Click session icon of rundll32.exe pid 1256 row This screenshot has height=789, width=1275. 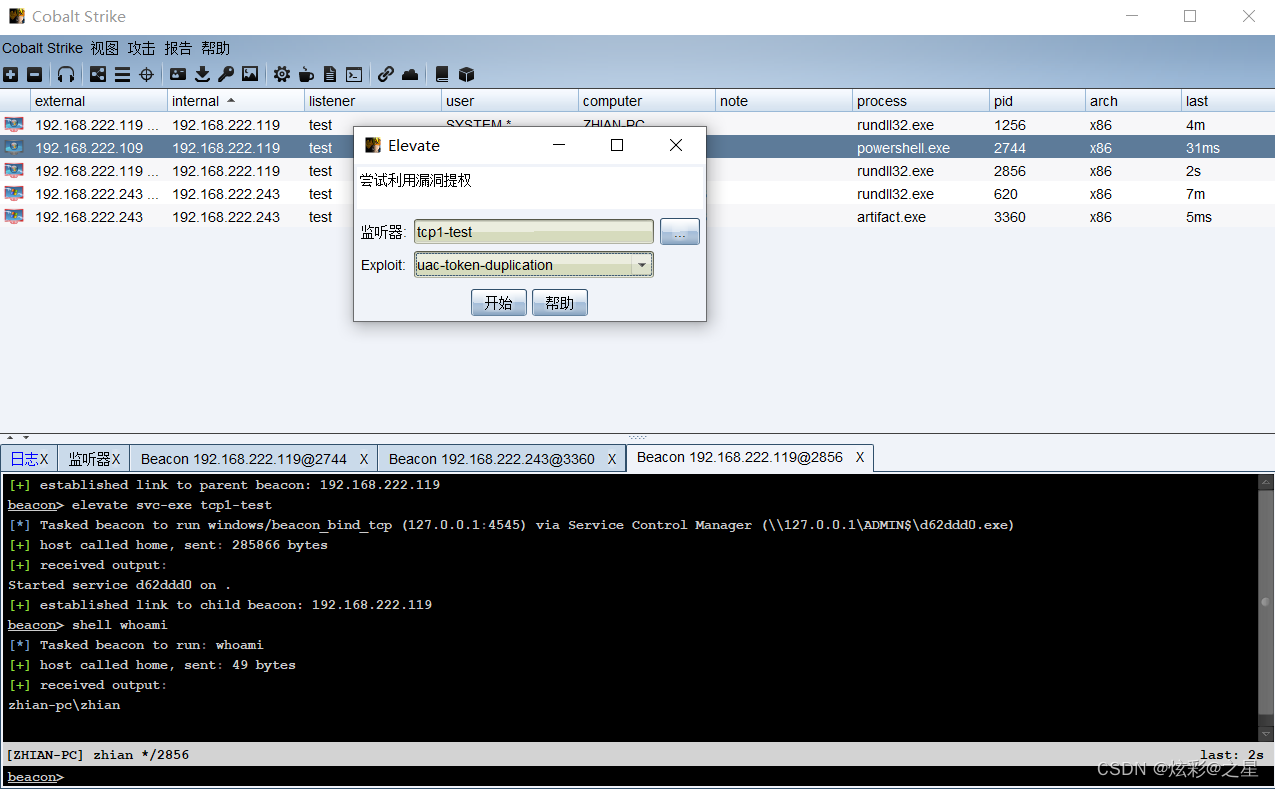point(14,125)
